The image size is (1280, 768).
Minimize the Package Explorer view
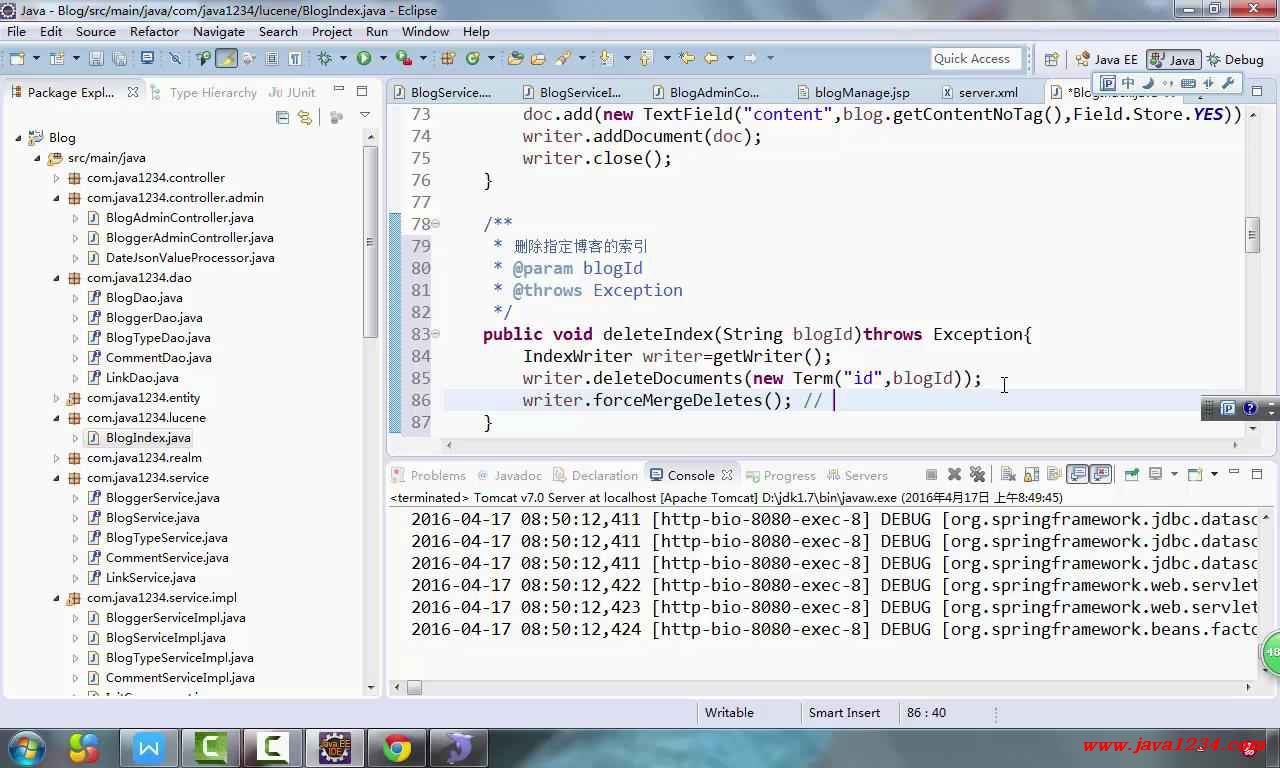(x=337, y=91)
